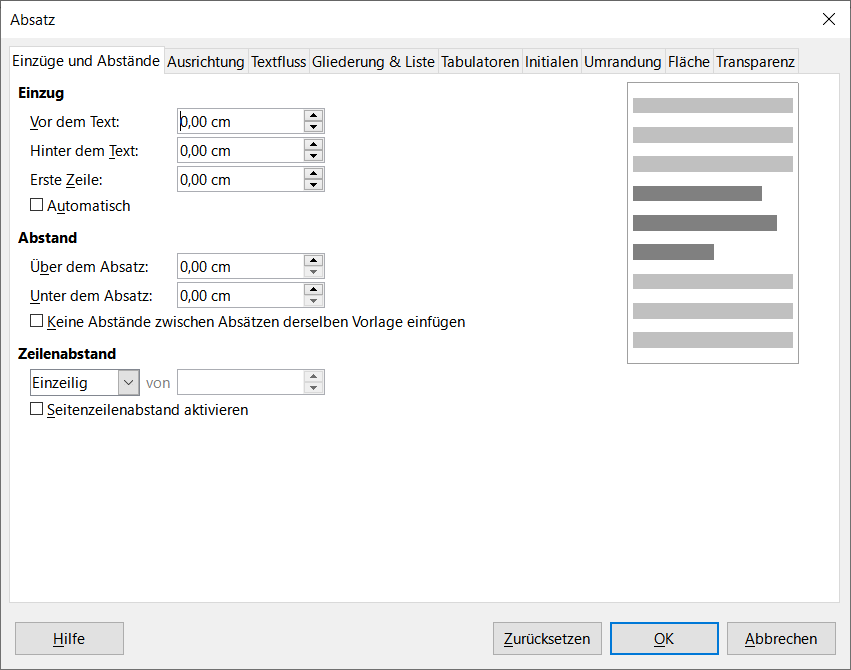
Task: Select the Tabulatoren tab
Action: tap(480, 62)
